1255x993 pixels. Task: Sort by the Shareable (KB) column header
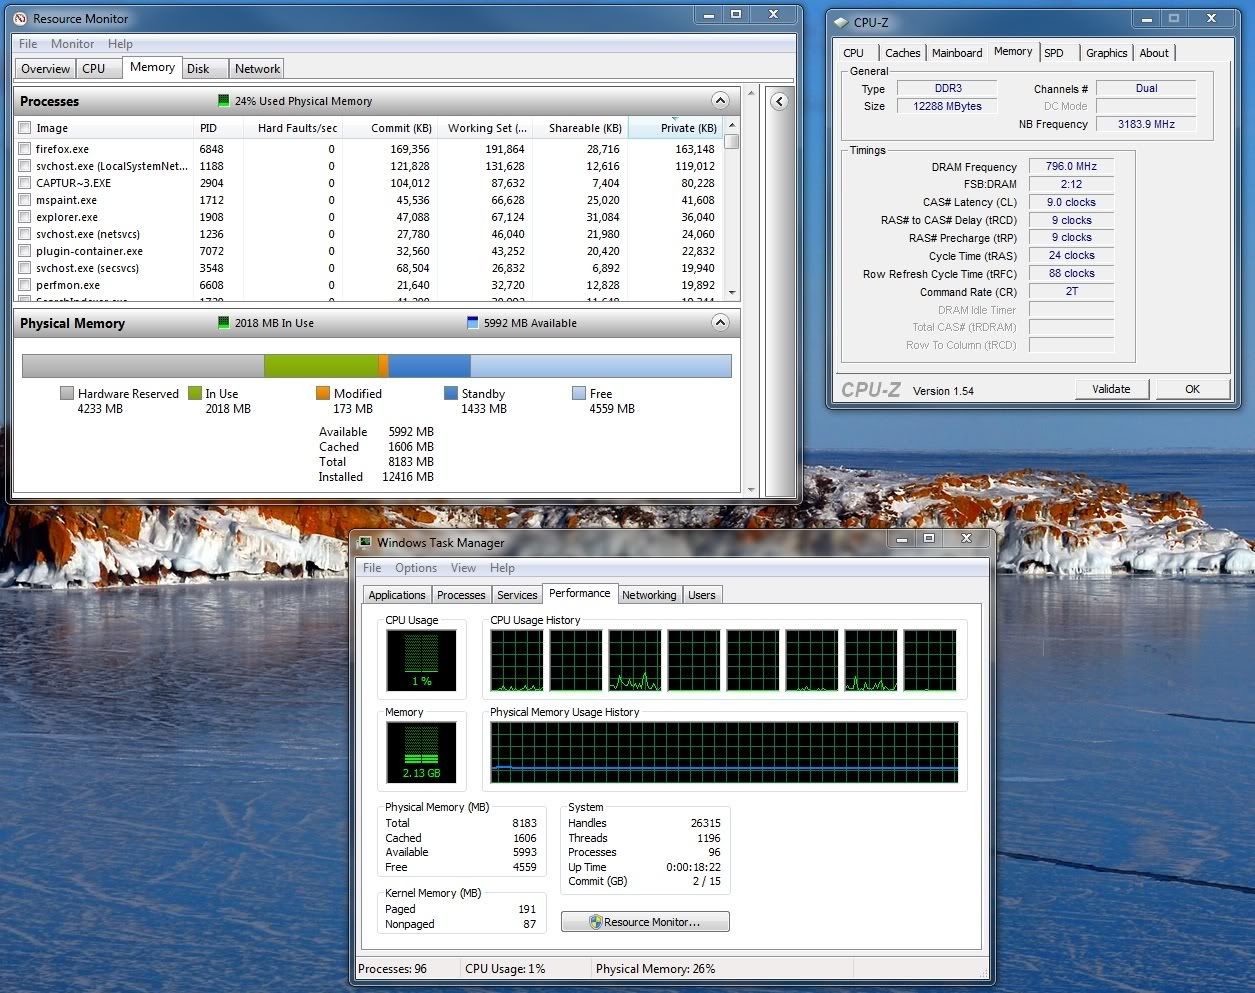[580, 128]
